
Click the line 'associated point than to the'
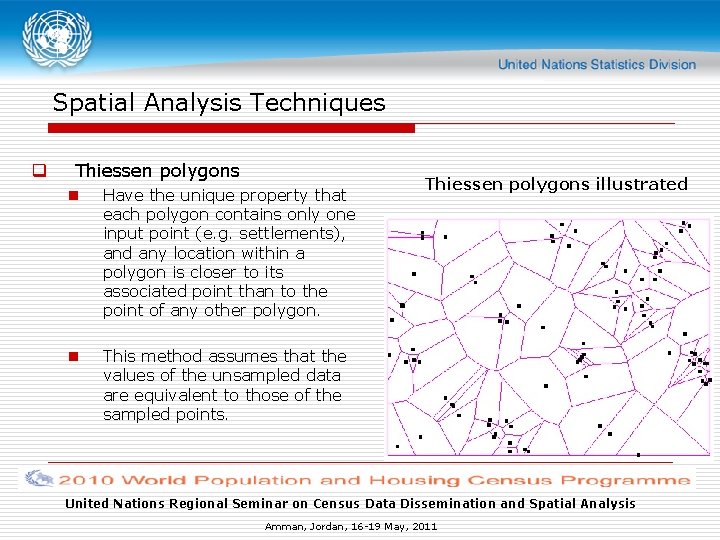(215, 291)
